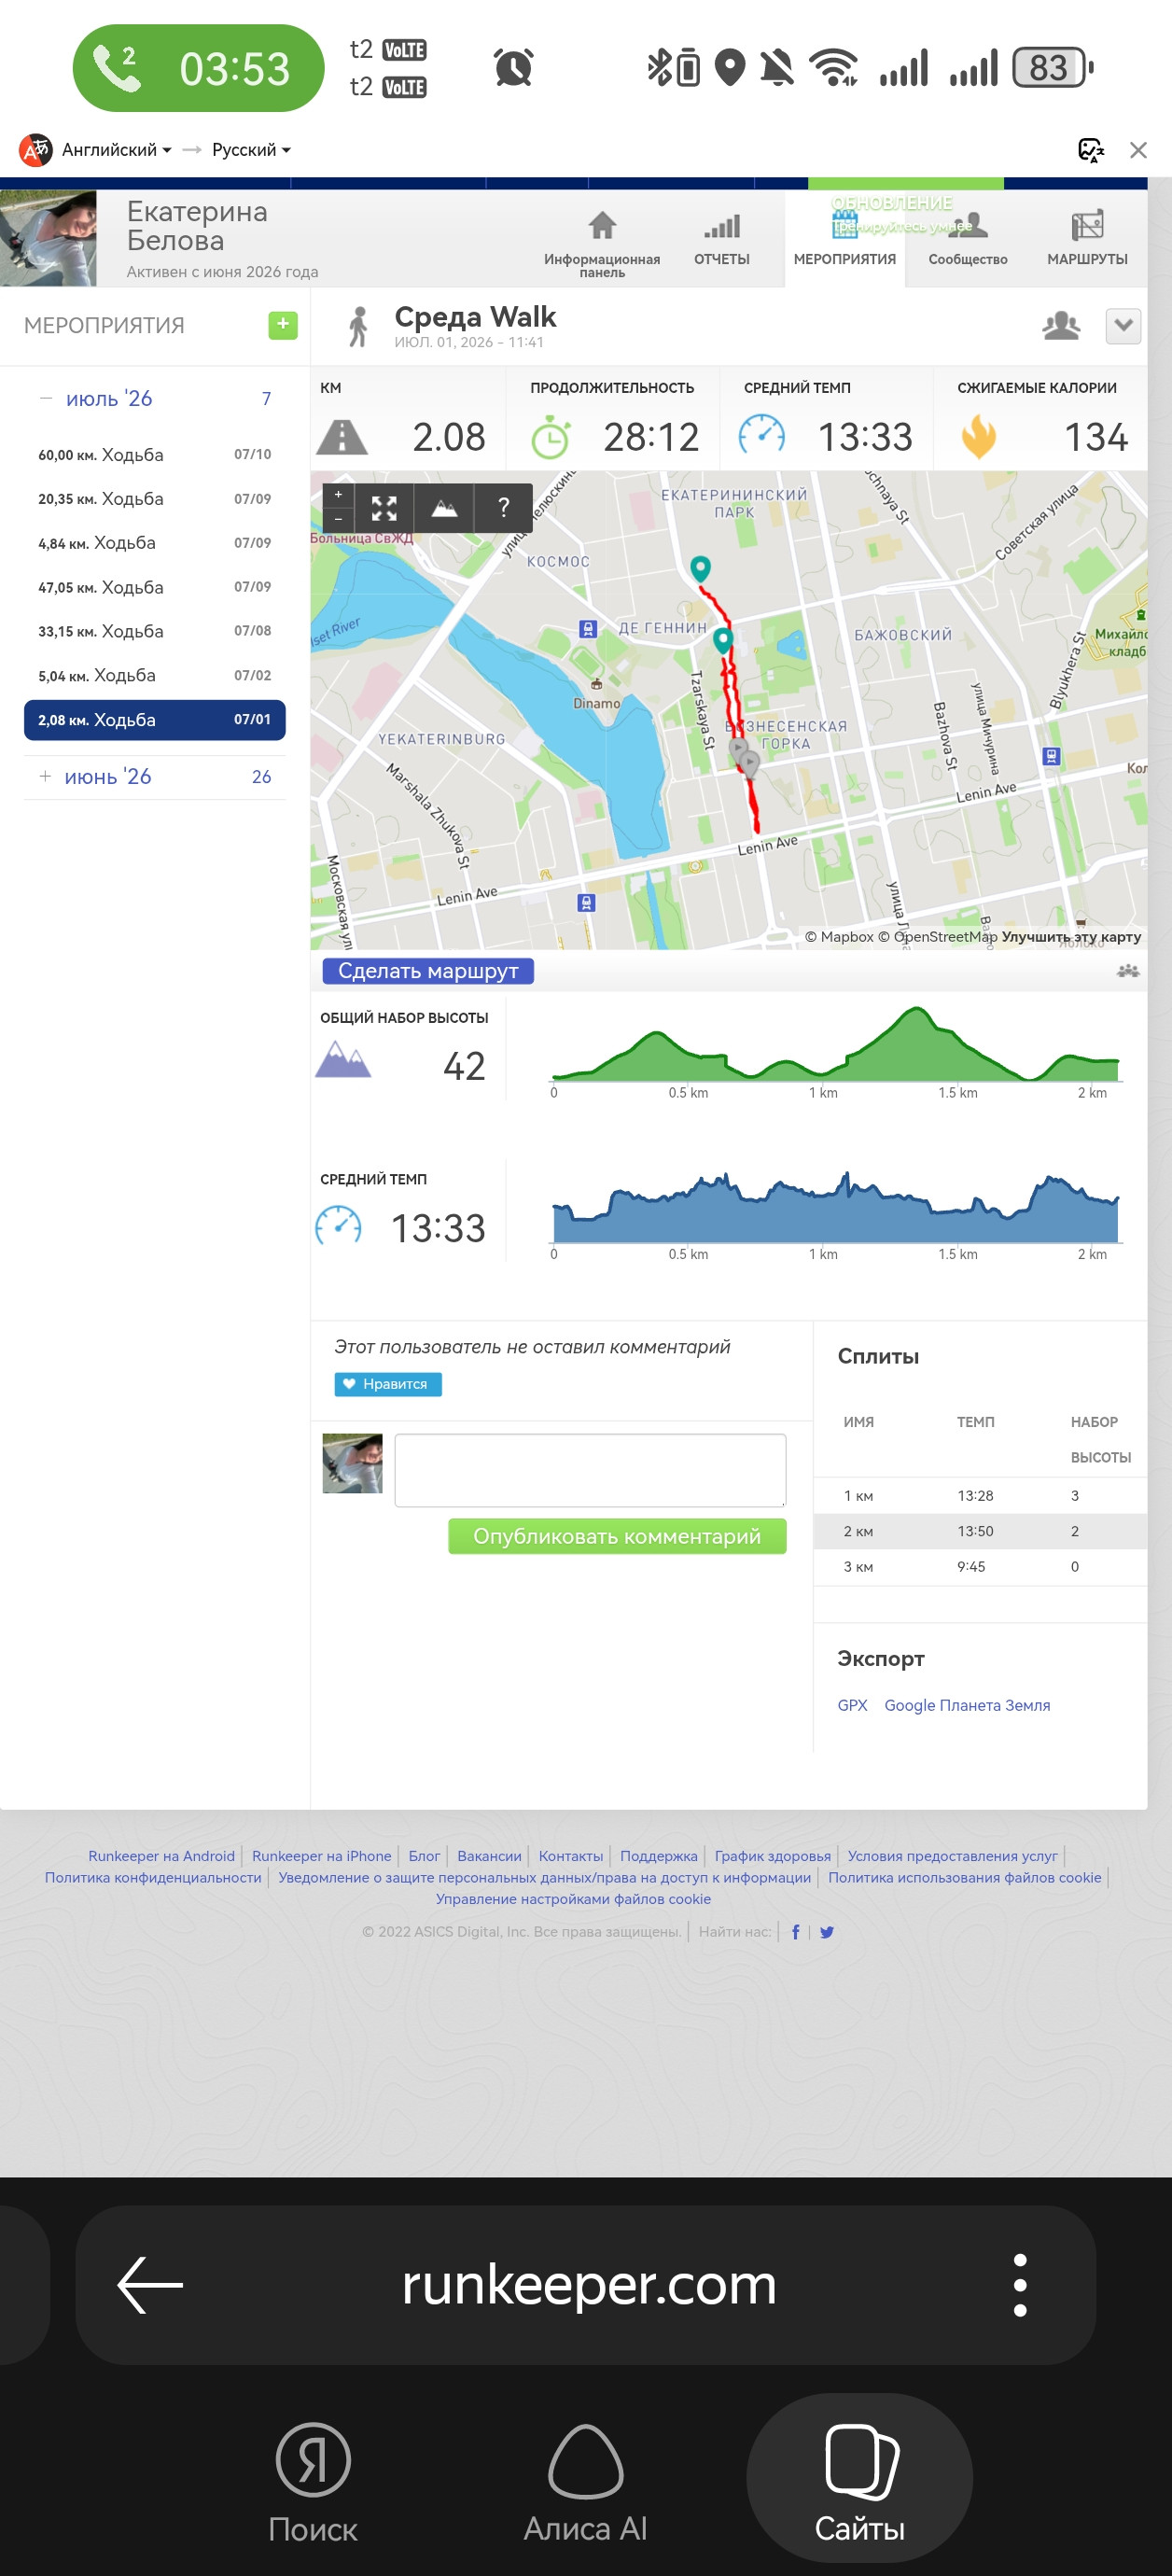This screenshot has height=2576, width=1172.
Task: Go back with the browser arrow
Action: click(x=150, y=2284)
